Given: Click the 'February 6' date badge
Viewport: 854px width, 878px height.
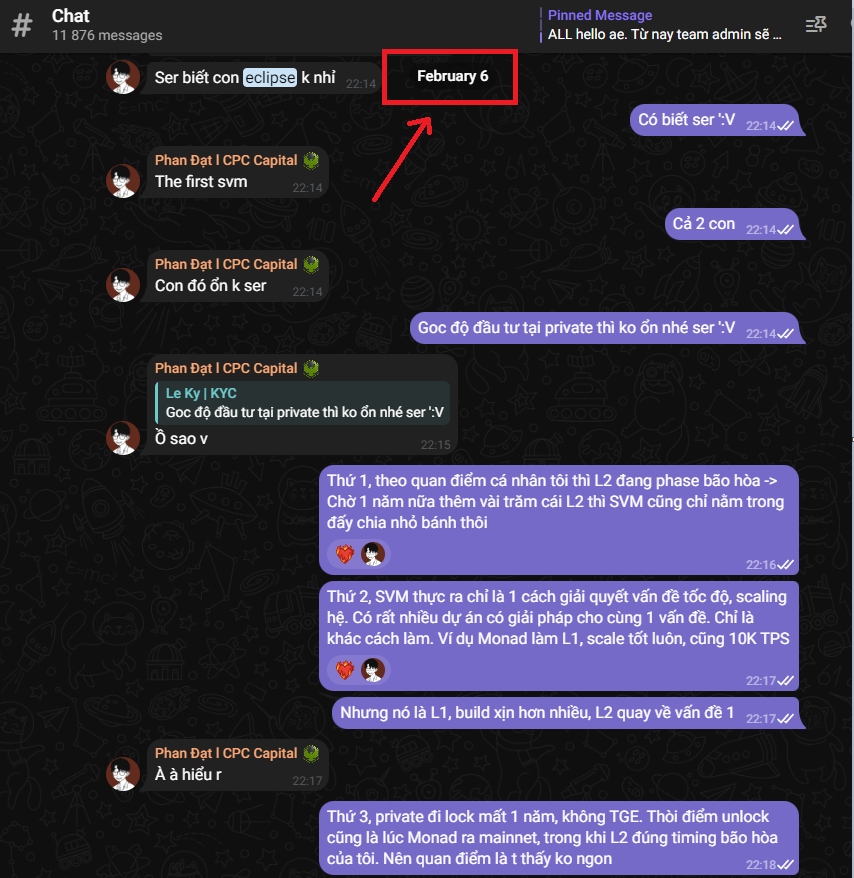Looking at the screenshot, I should 452,76.
